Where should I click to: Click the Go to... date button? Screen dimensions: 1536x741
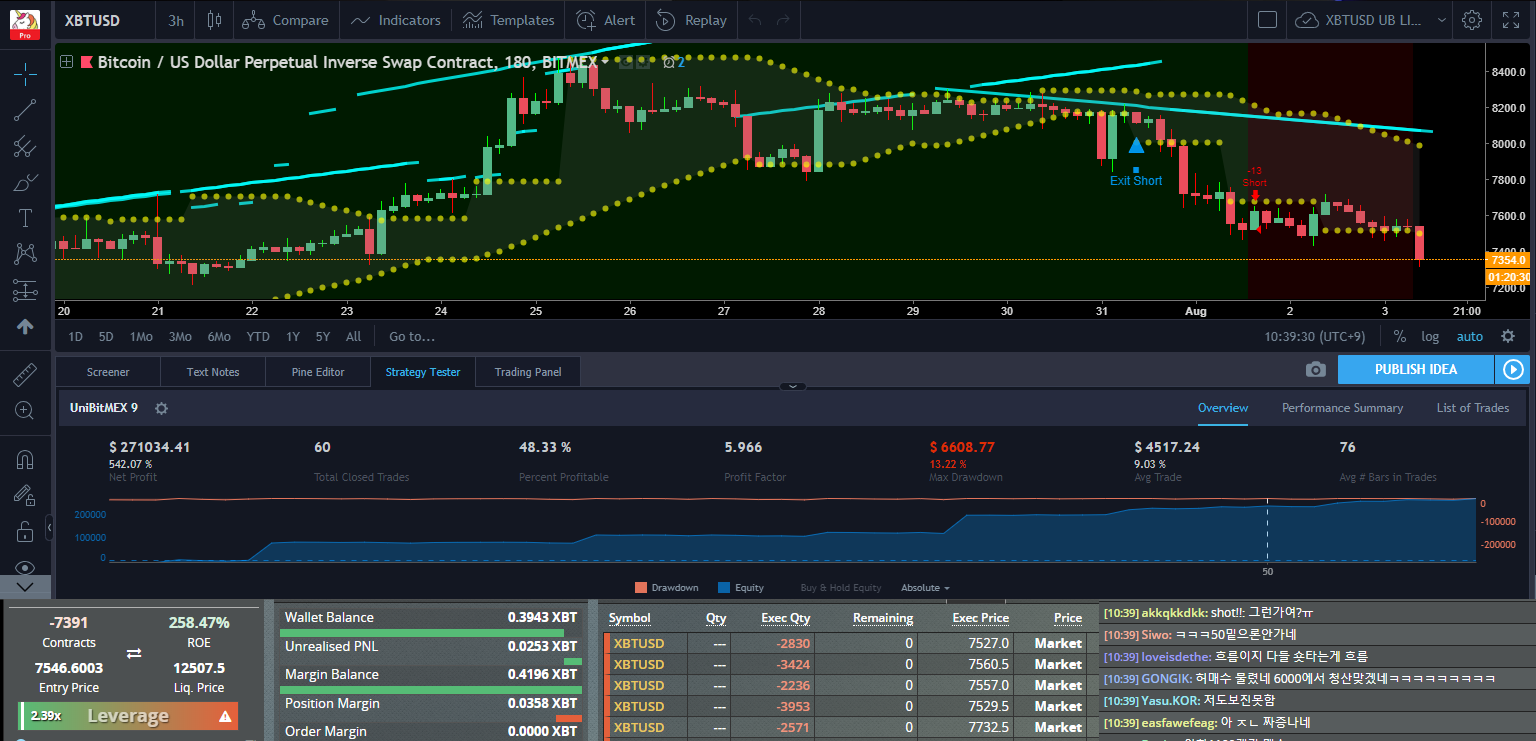(x=412, y=337)
